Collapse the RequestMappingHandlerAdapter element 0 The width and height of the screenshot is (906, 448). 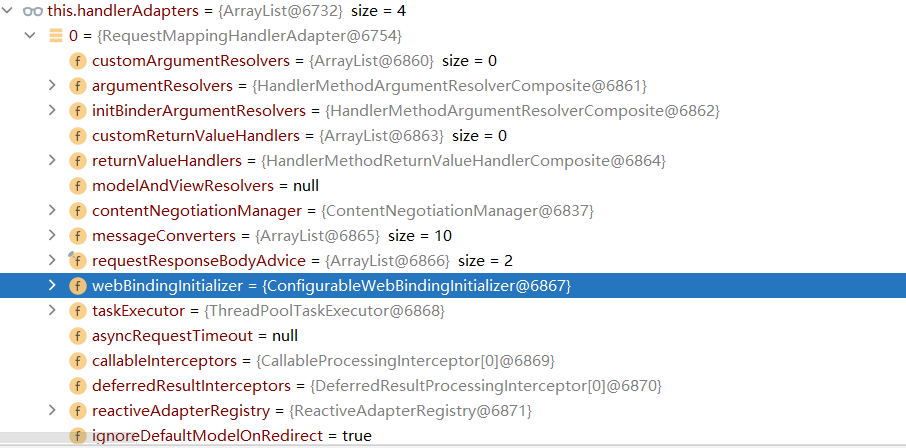click(x=29, y=36)
